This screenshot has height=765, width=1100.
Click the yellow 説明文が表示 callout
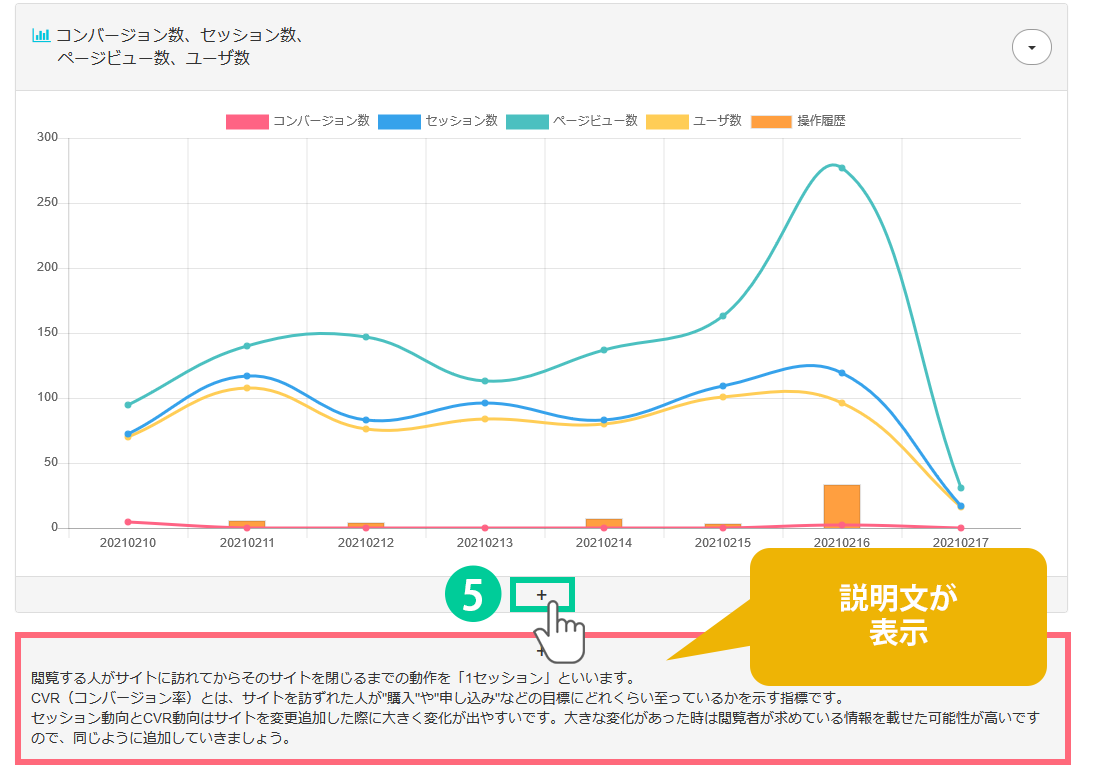tap(897, 615)
